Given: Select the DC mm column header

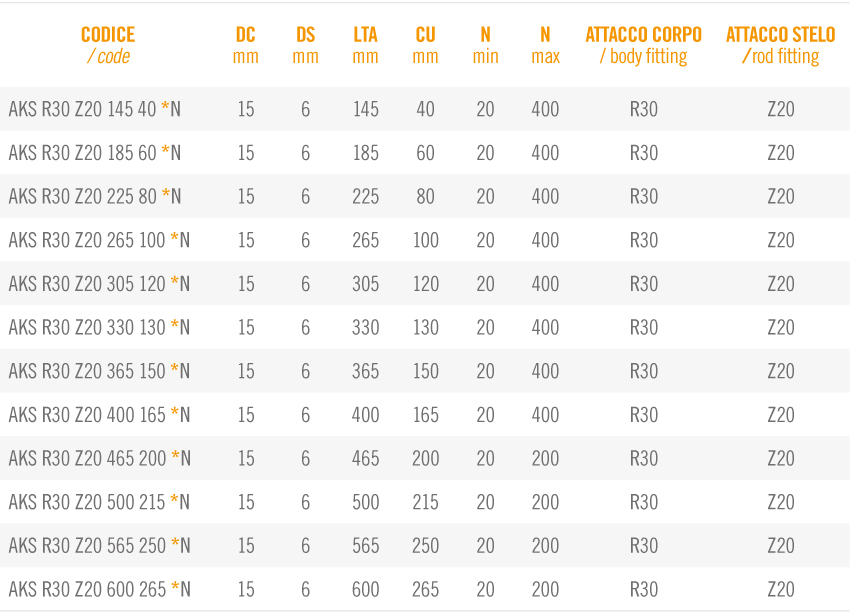Looking at the screenshot, I should click(246, 46).
